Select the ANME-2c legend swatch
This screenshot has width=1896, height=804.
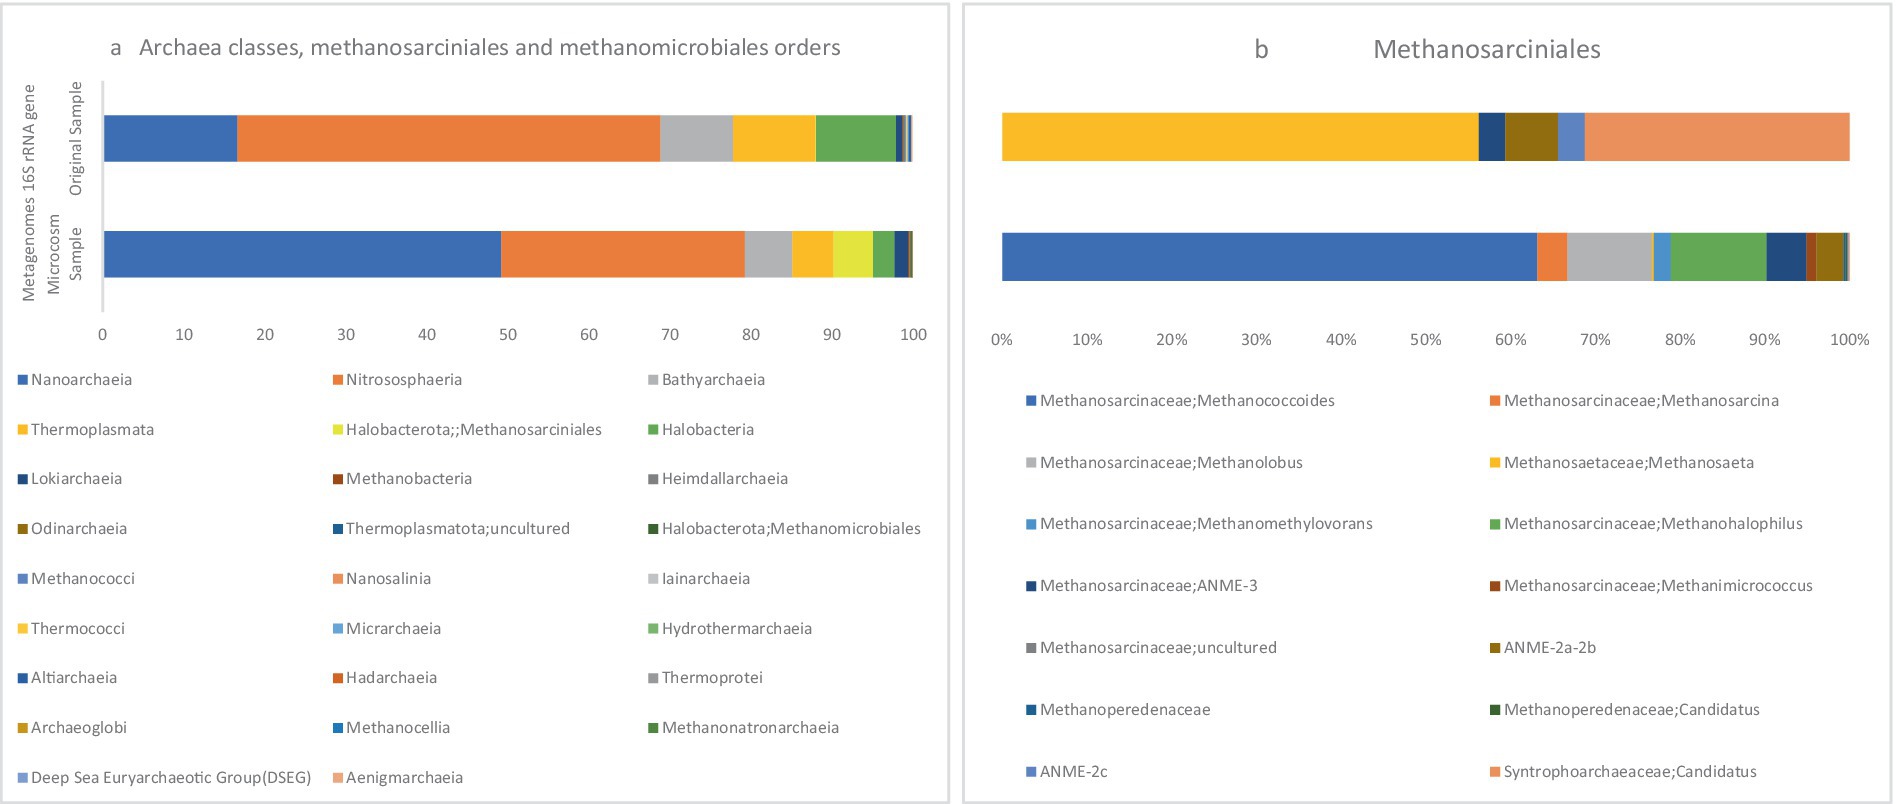pos(1031,772)
